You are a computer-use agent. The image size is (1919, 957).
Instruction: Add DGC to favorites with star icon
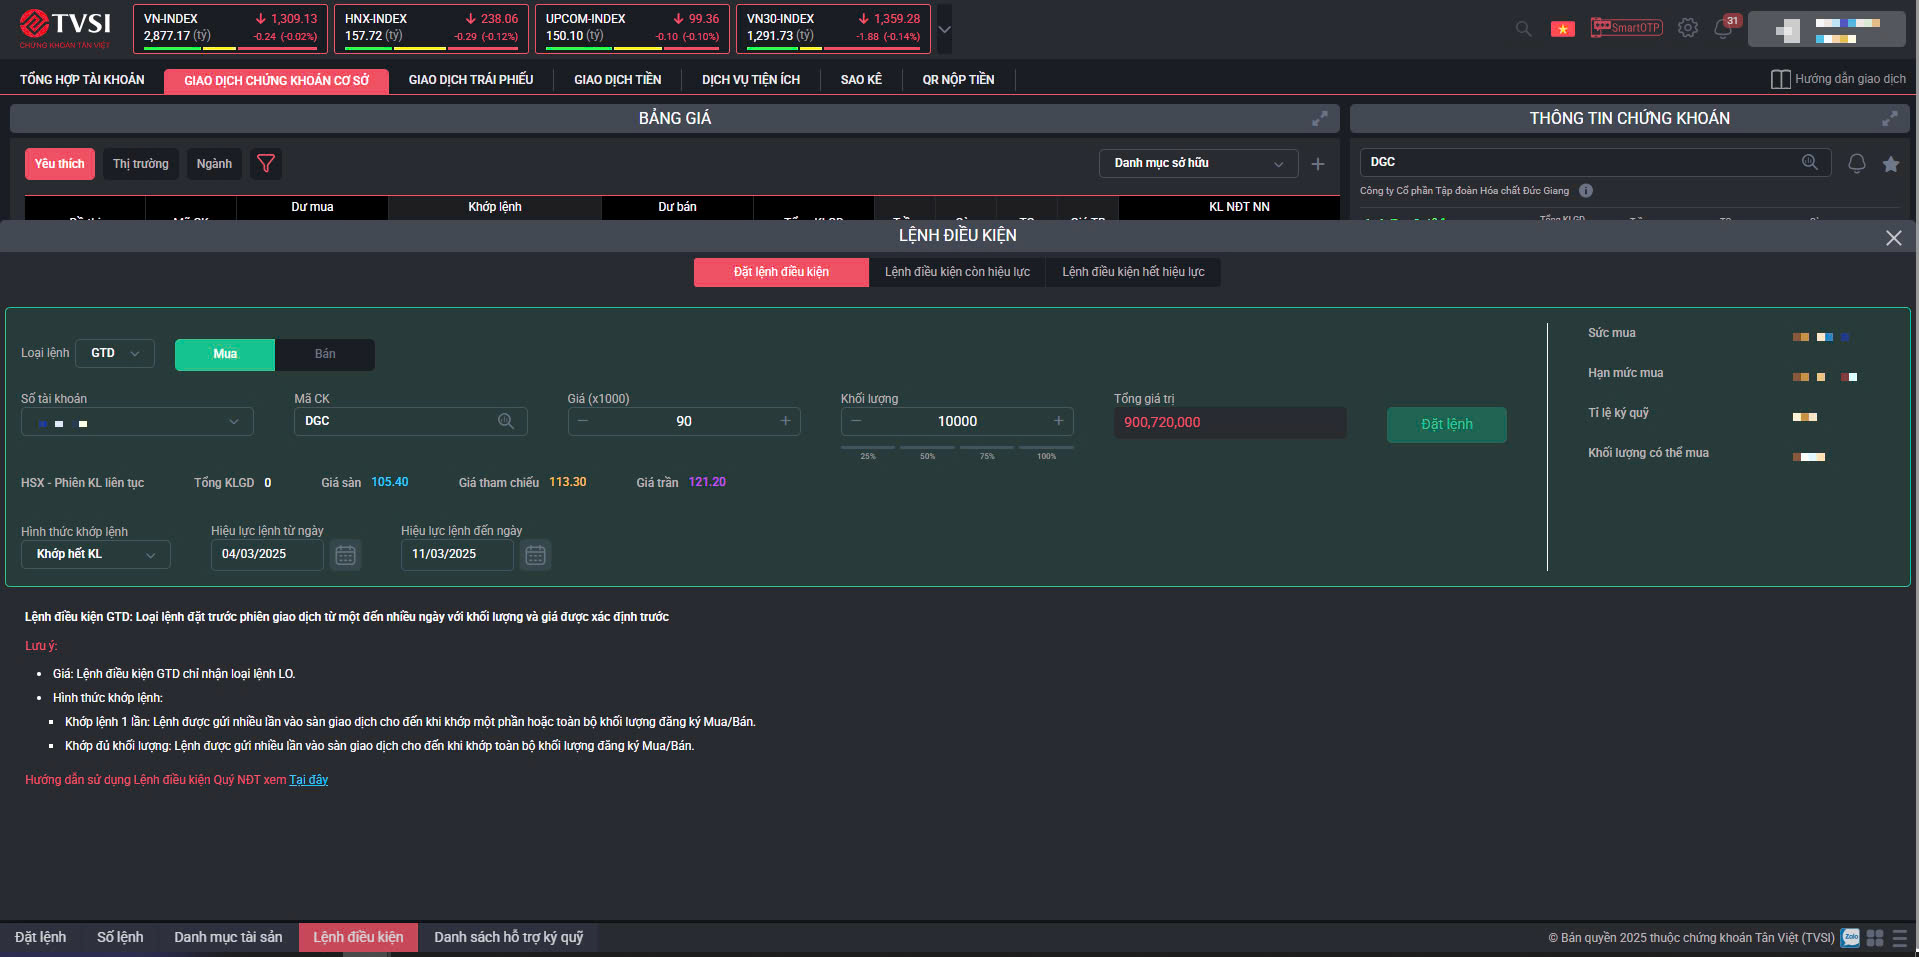pyautogui.click(x=1890, y=164)
